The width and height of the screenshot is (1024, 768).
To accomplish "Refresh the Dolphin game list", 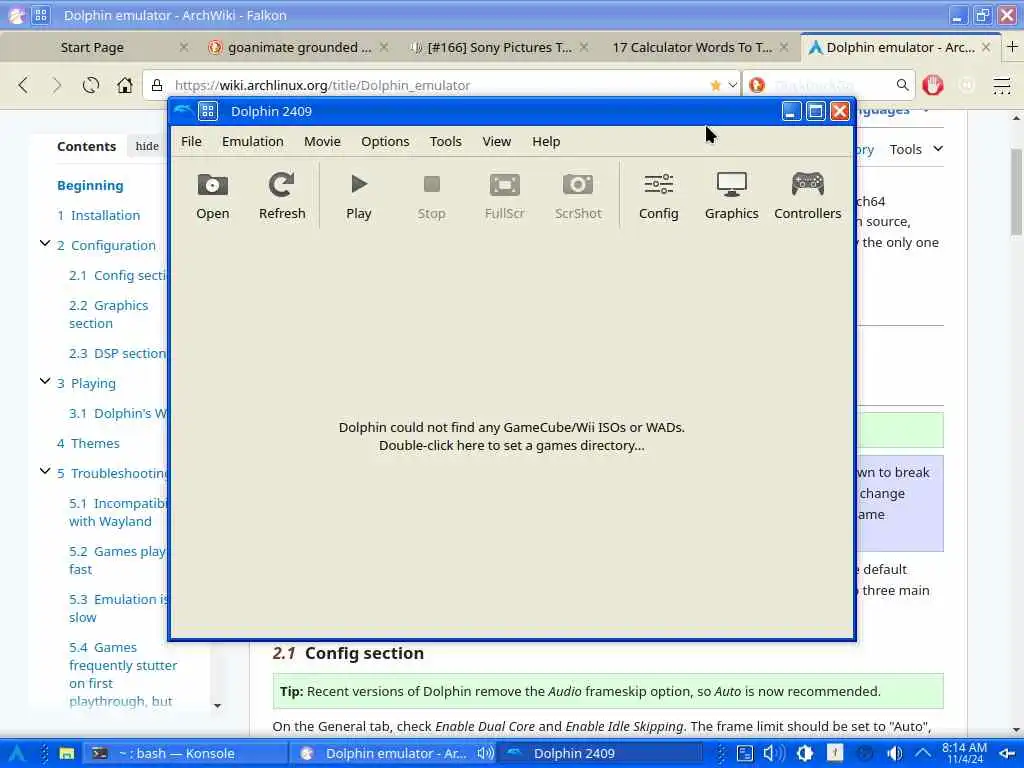I will point(281,196).
